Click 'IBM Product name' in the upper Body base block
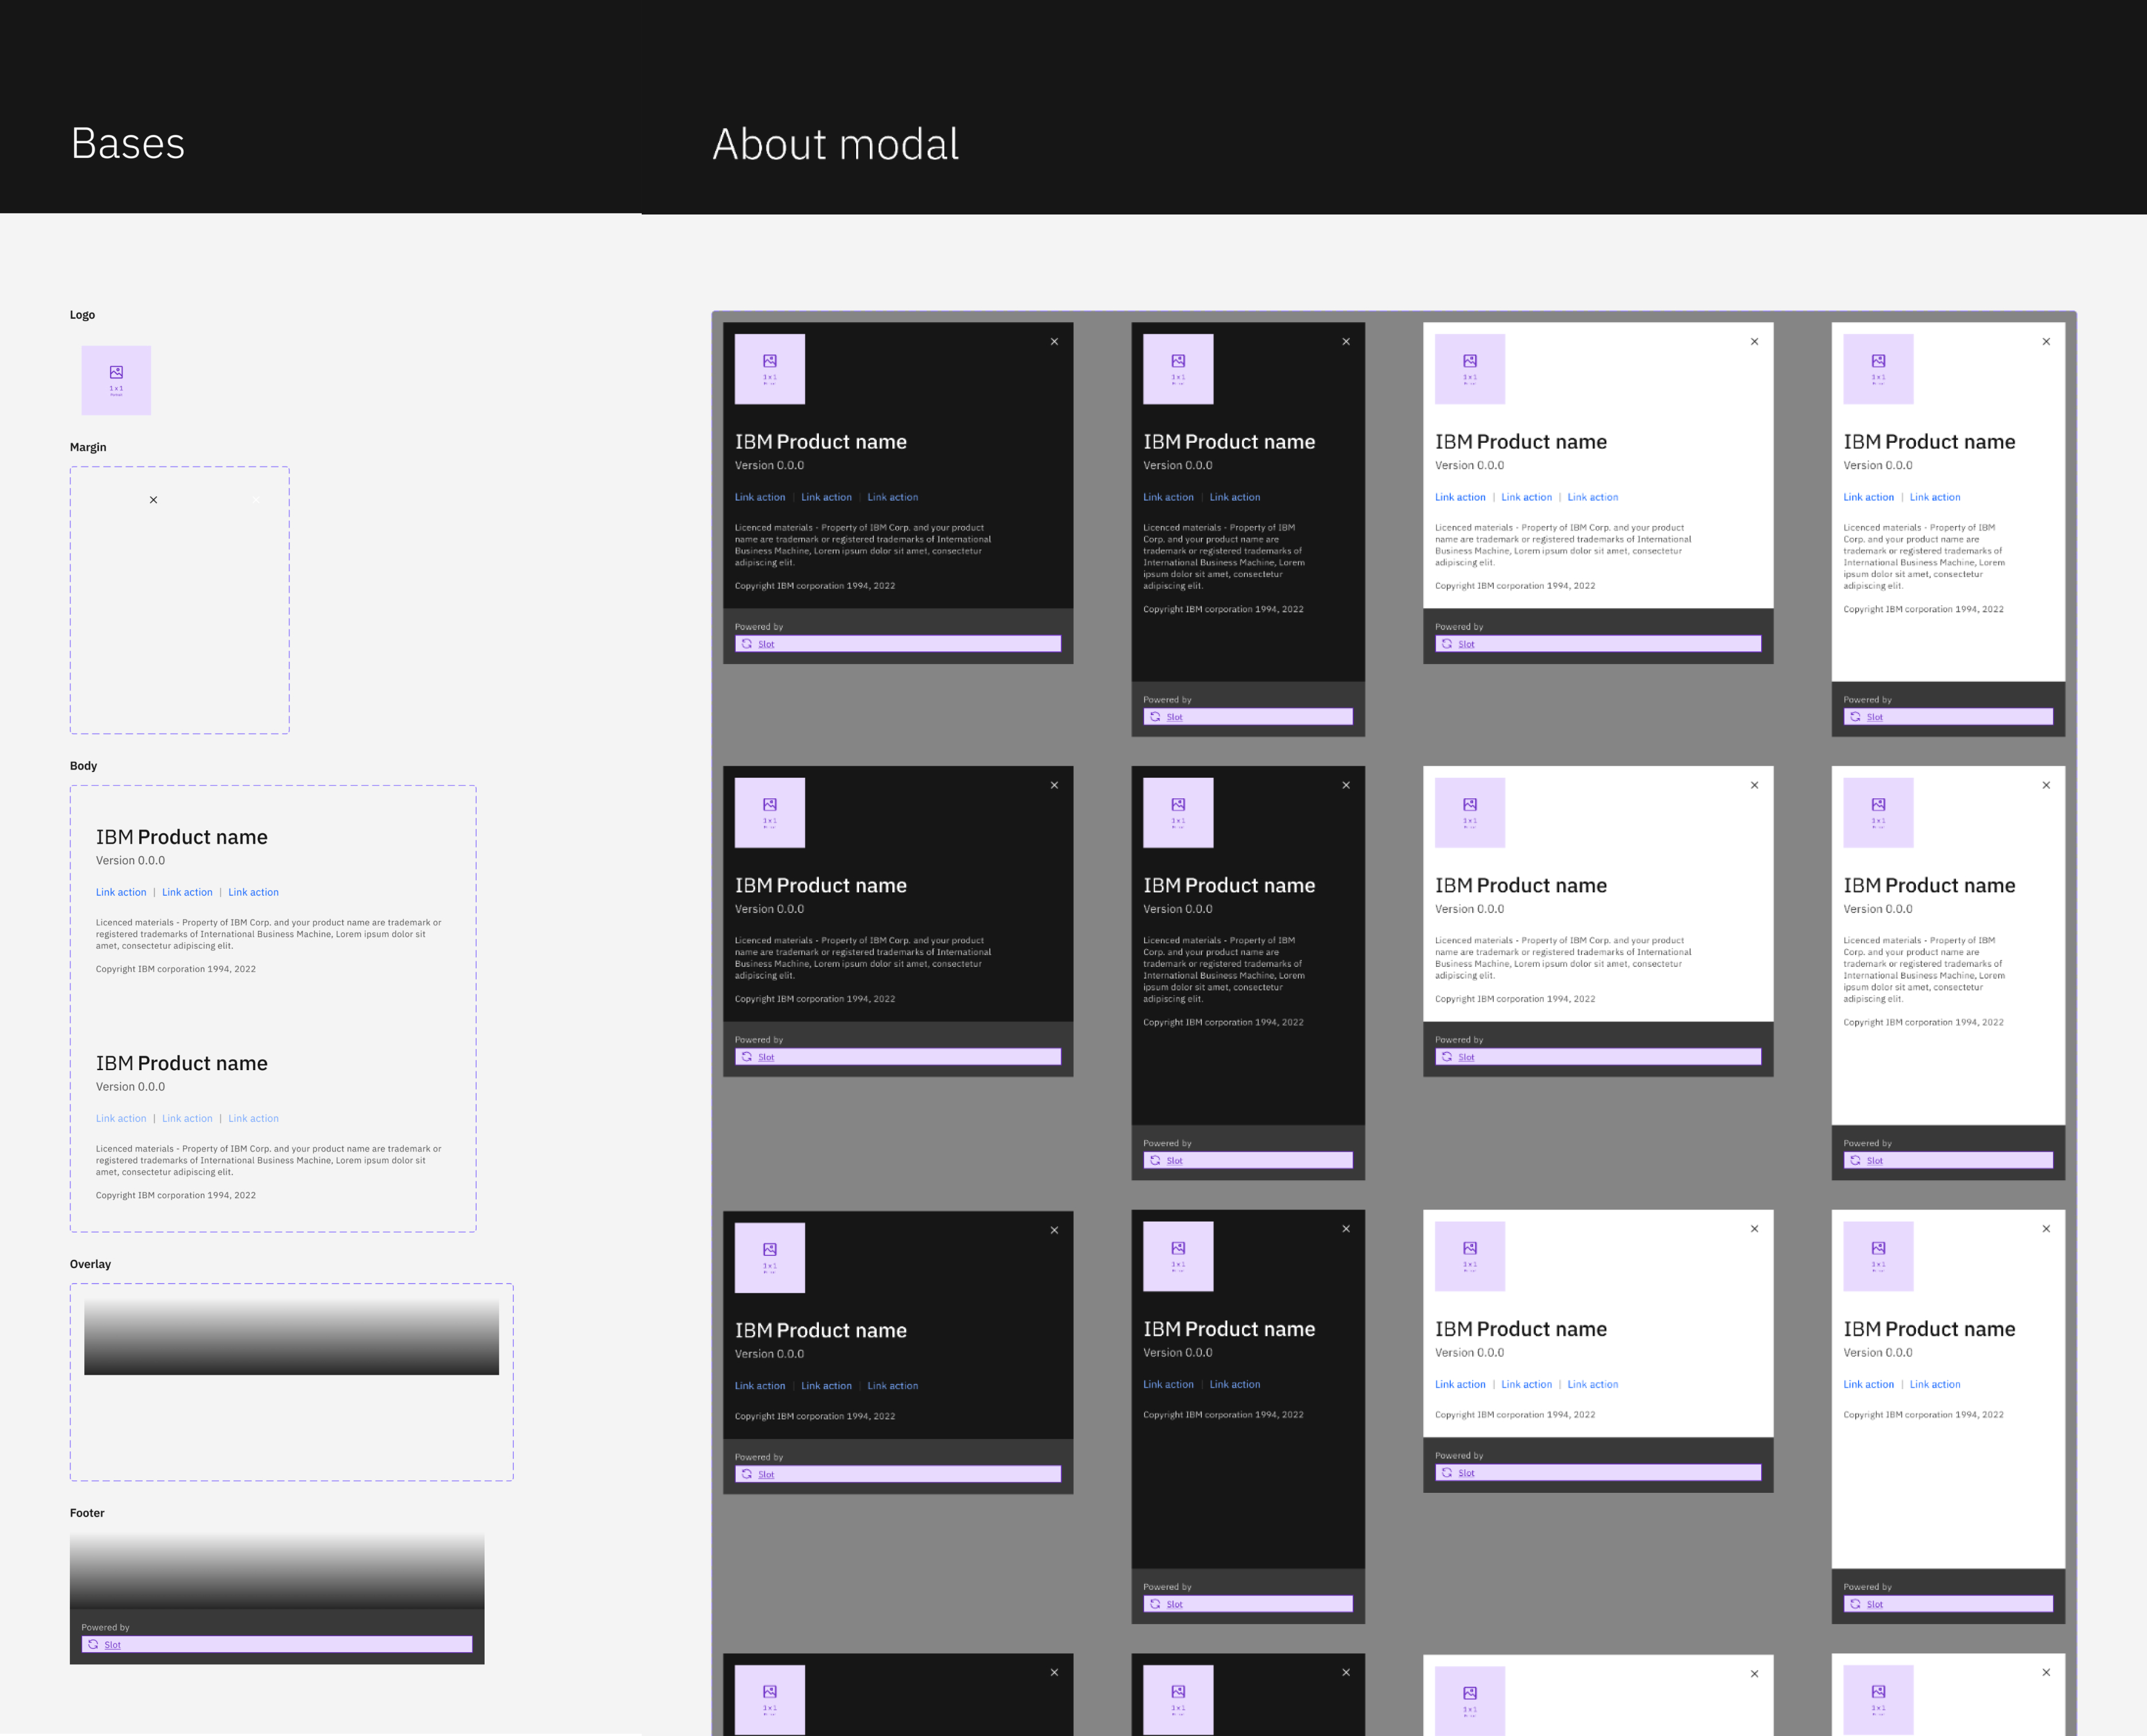2147x1736 pixels. (182, 837)
